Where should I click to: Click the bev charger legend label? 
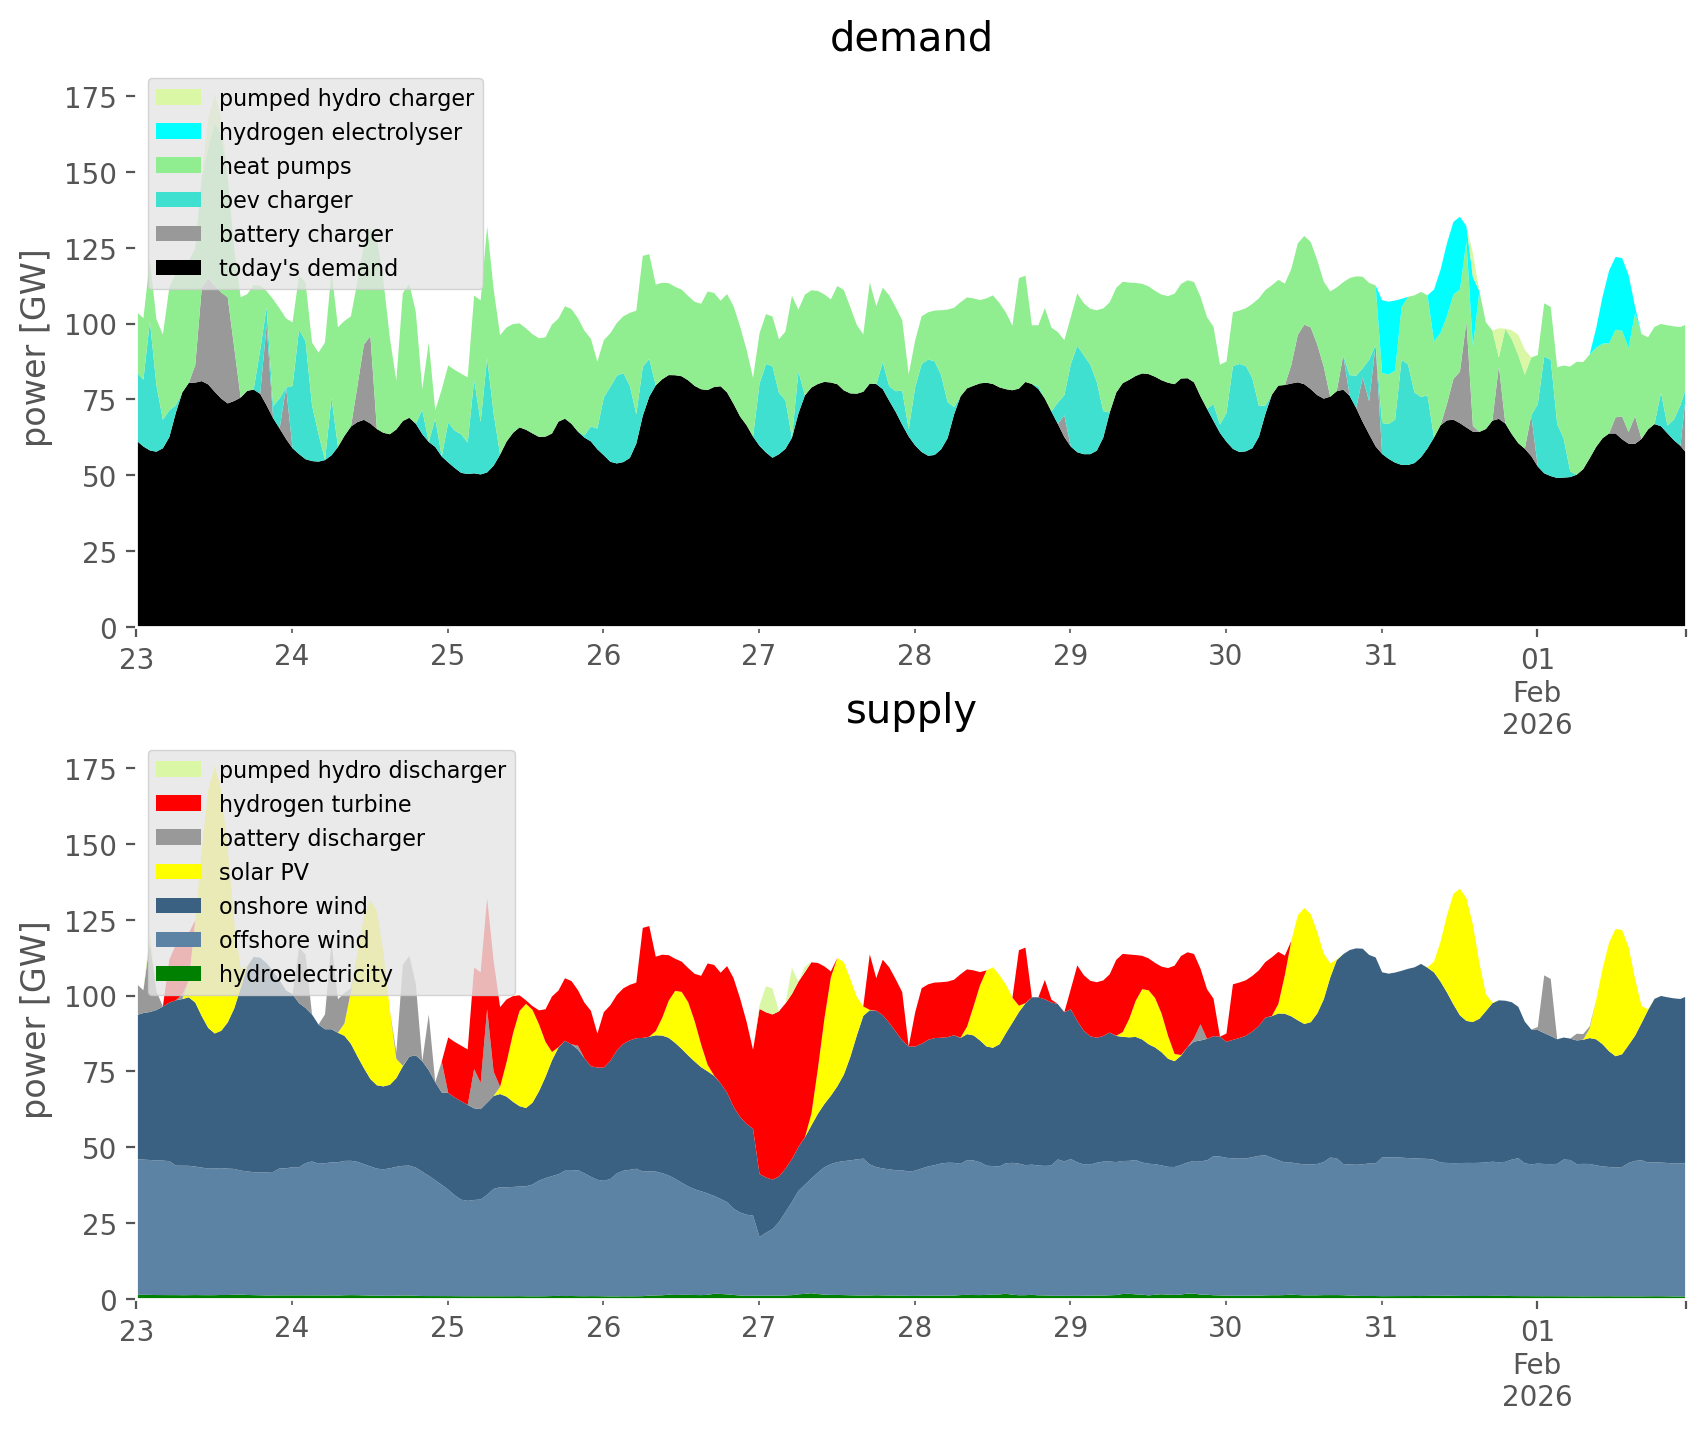pos(285,200)
